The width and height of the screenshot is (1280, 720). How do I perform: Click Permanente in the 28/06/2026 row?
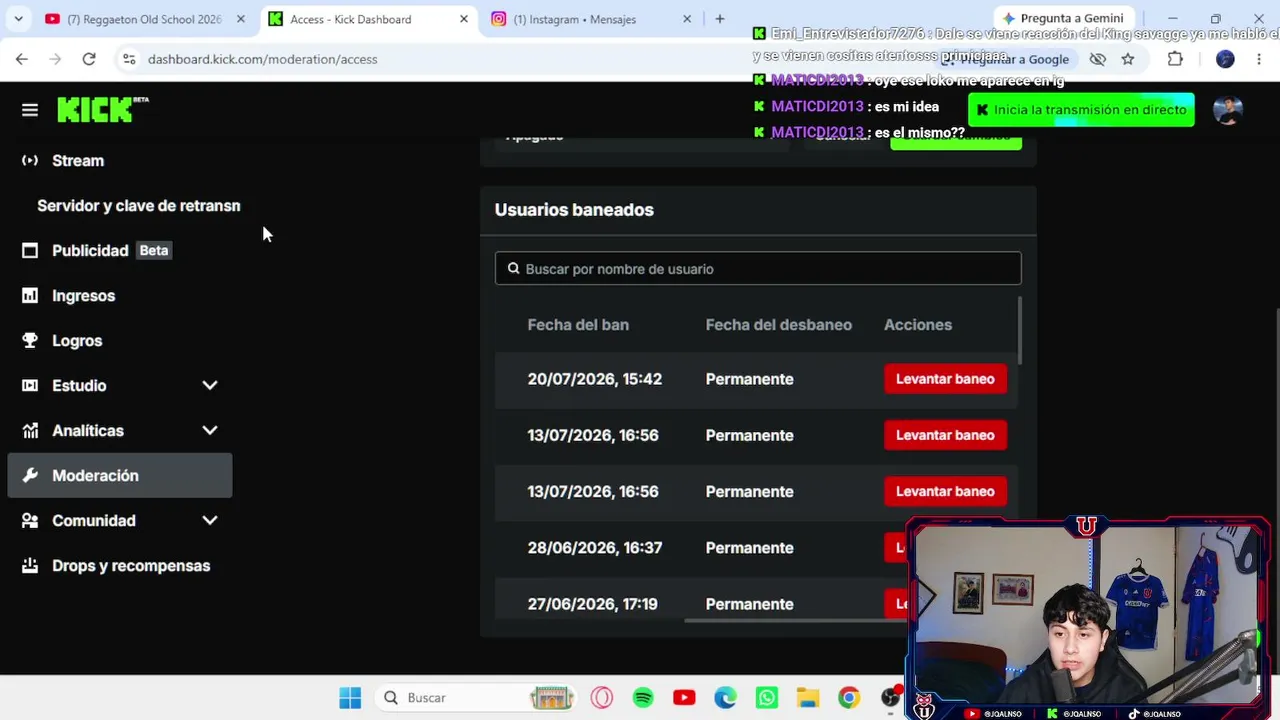[749, 548]
